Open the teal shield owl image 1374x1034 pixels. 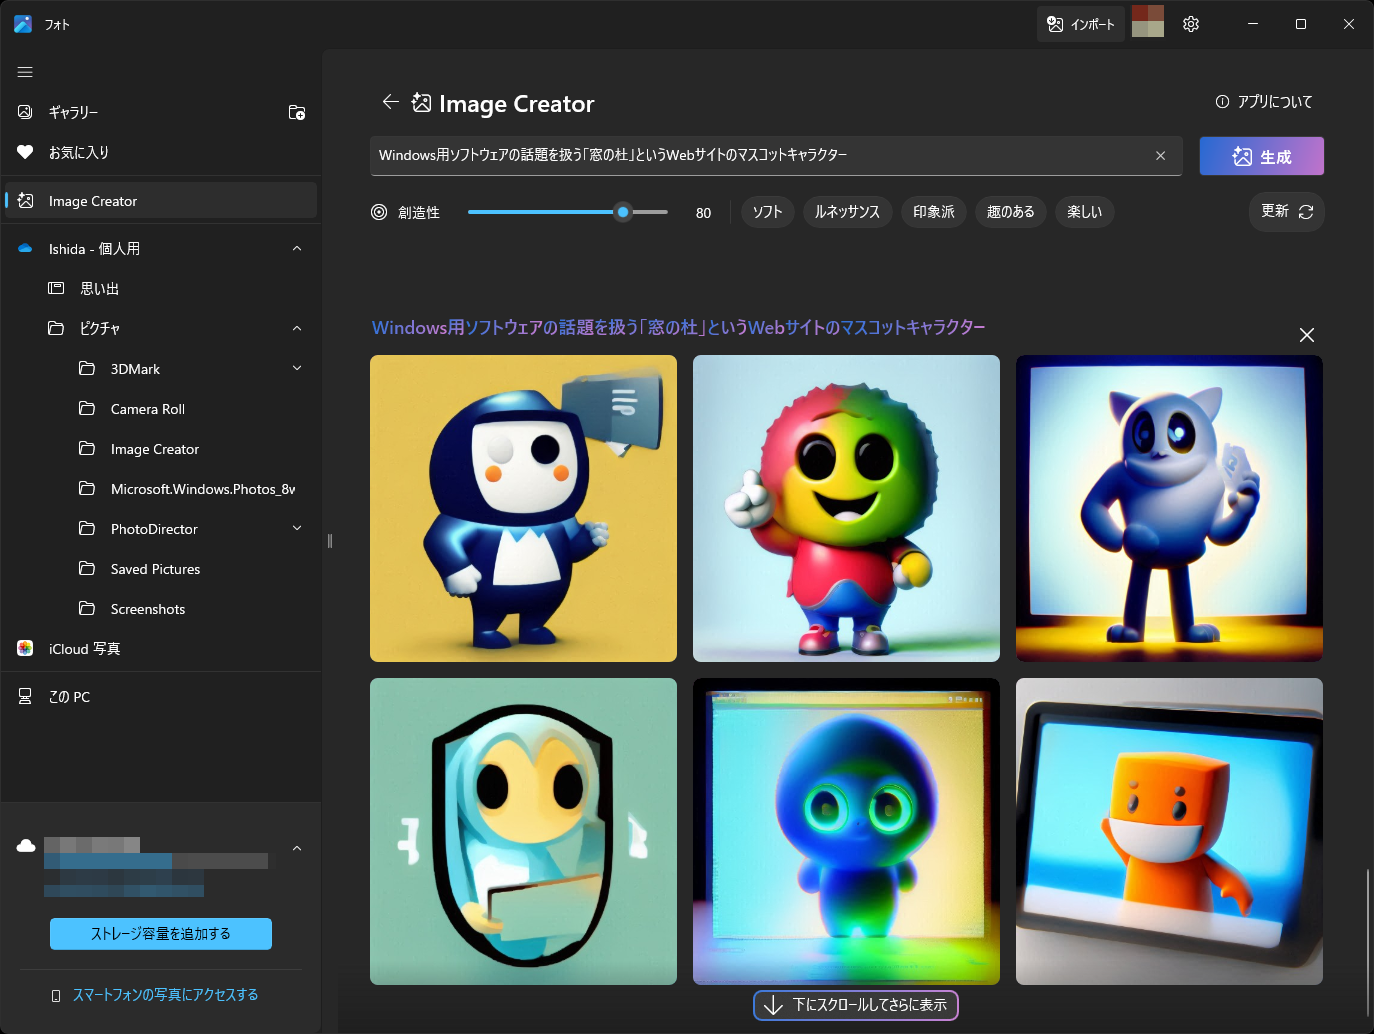[x=523, y=831]
